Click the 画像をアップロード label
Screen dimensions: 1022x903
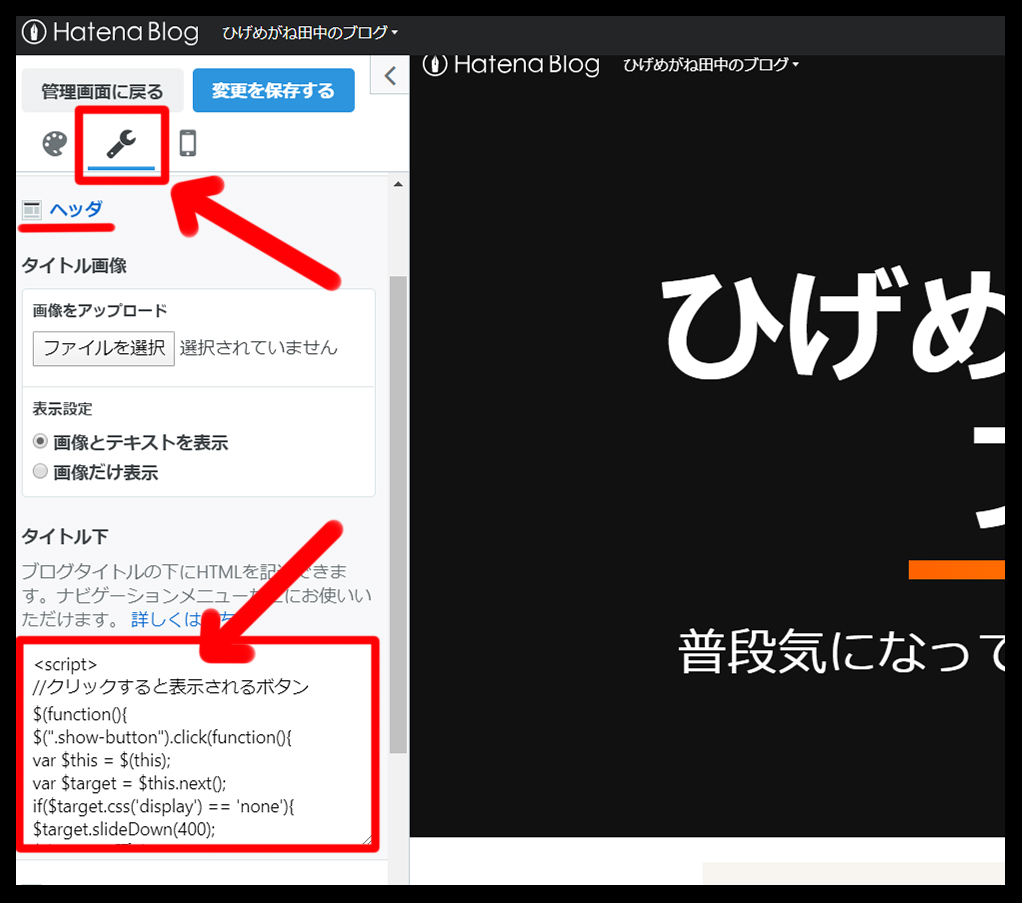point(100,310)
